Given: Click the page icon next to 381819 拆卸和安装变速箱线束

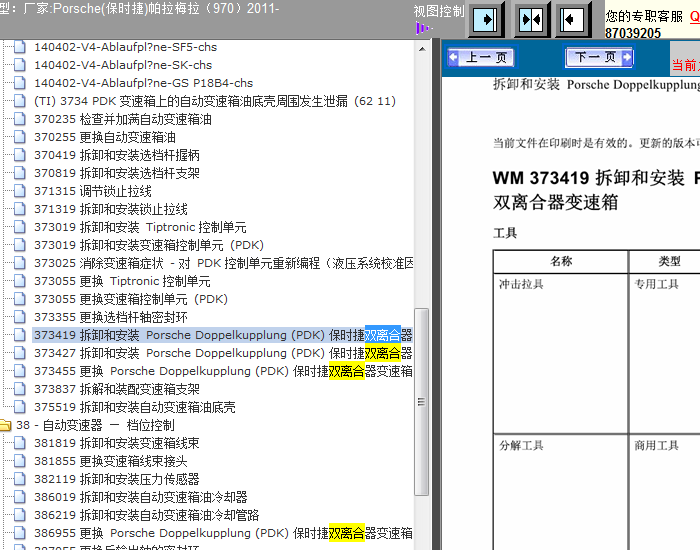Looking at the screenshot, I should click(x=21, y=443).
